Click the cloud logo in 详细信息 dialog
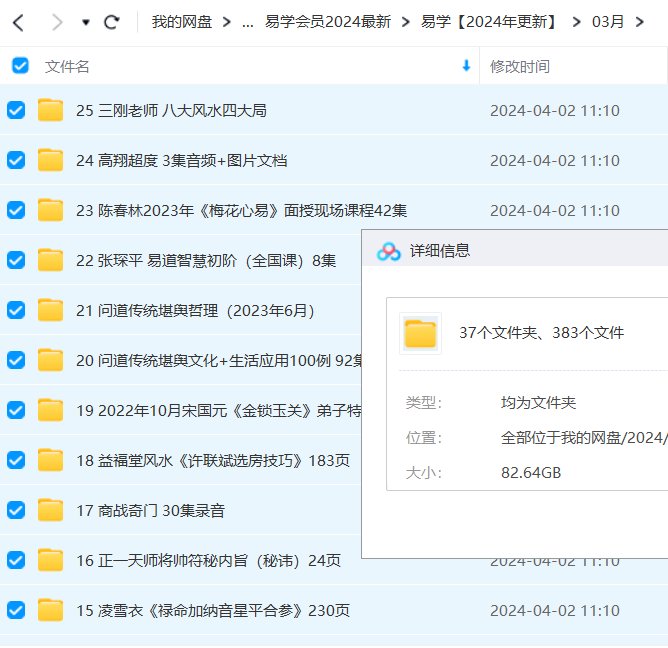 (x=388, y=251)
